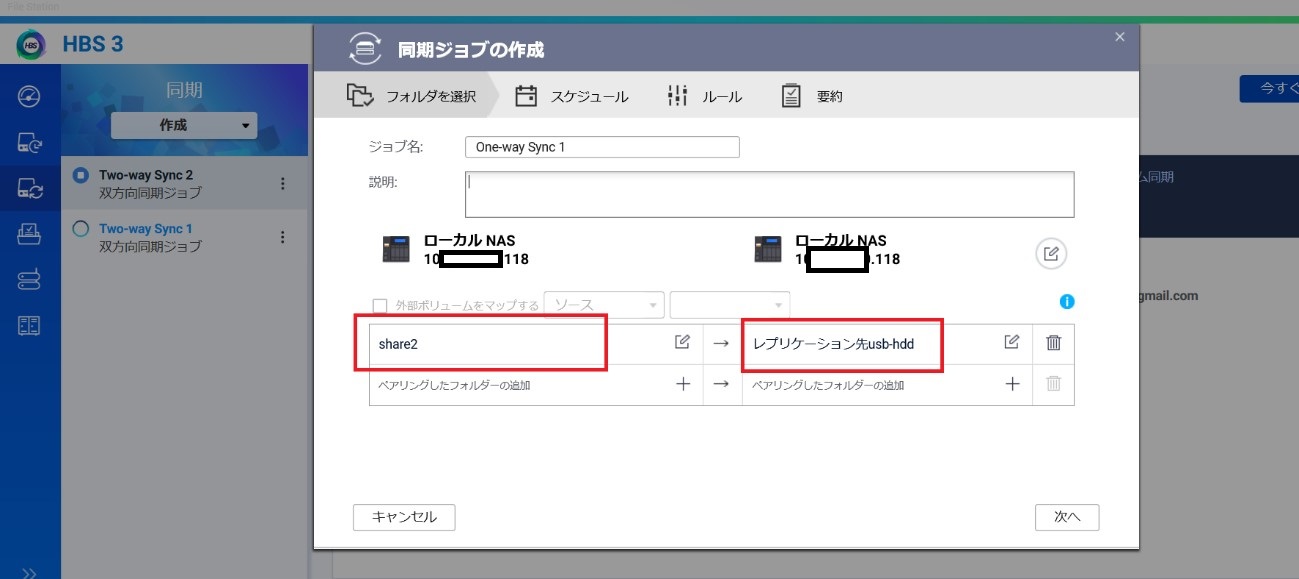Delete the share2 folder pair
1299x579 pixels.
click(1053, 343)
